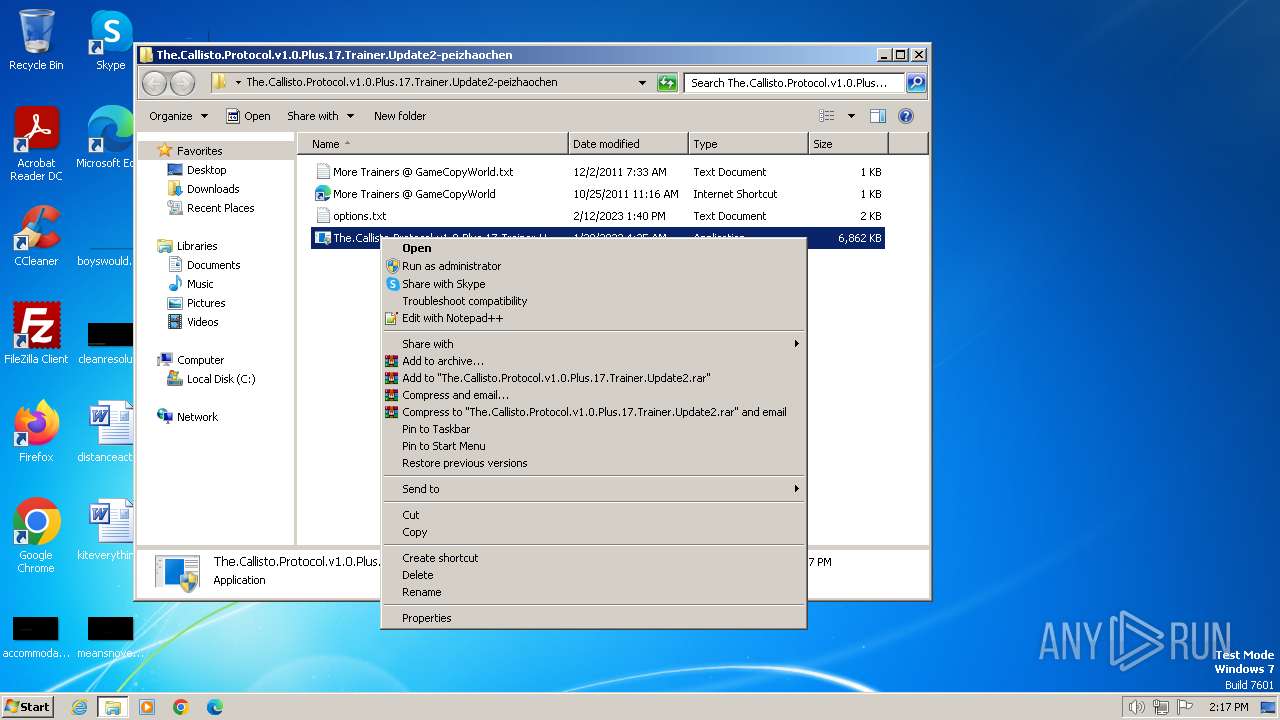
Task: Open Properties from the context menu
Action: tap(594, 618)
